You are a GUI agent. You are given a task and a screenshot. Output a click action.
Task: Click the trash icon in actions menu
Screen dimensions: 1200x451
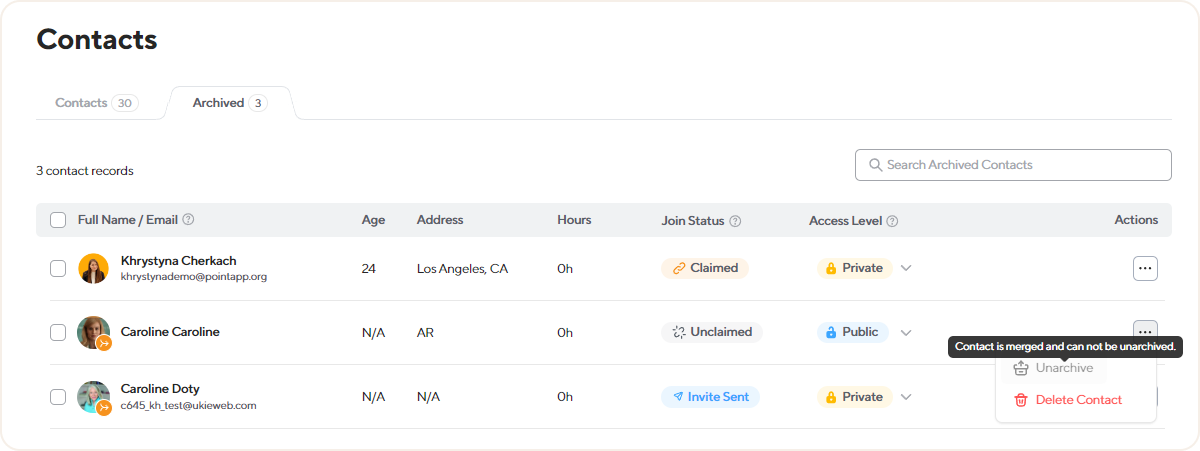pyautogui.click(x=1021, y=400)
